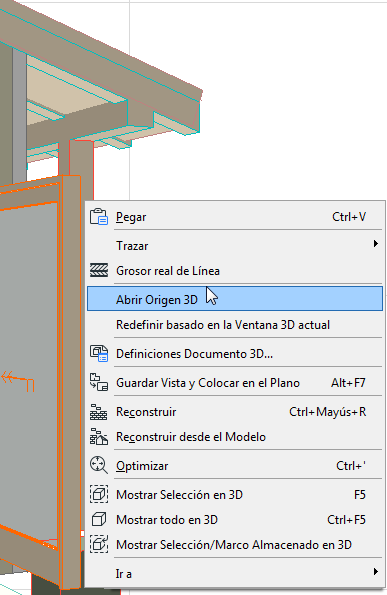Click the Ctrl+V shortcut label
This screenshot has width=387, height=595.
pos(349,217)
